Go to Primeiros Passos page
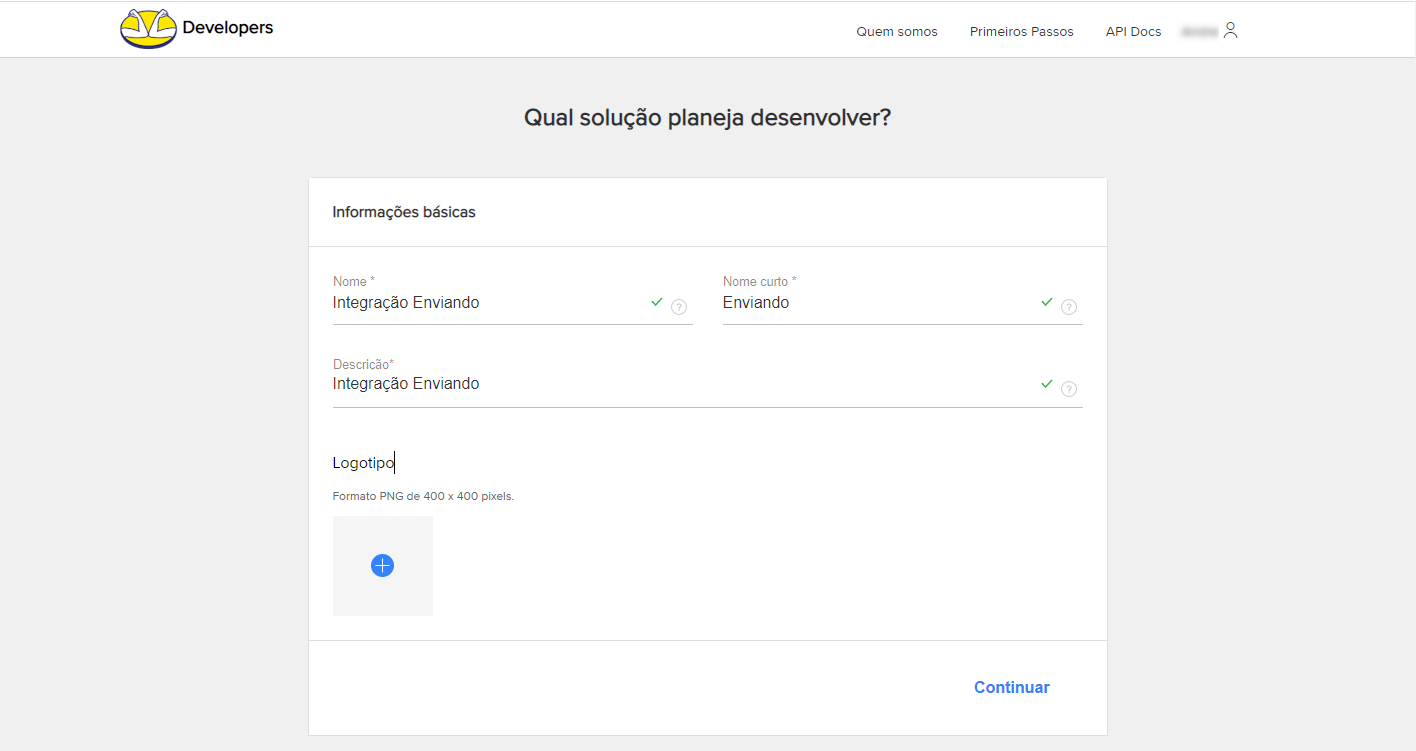The width and height of the screenshot is (1416, 751). [x=1022, y=32]
